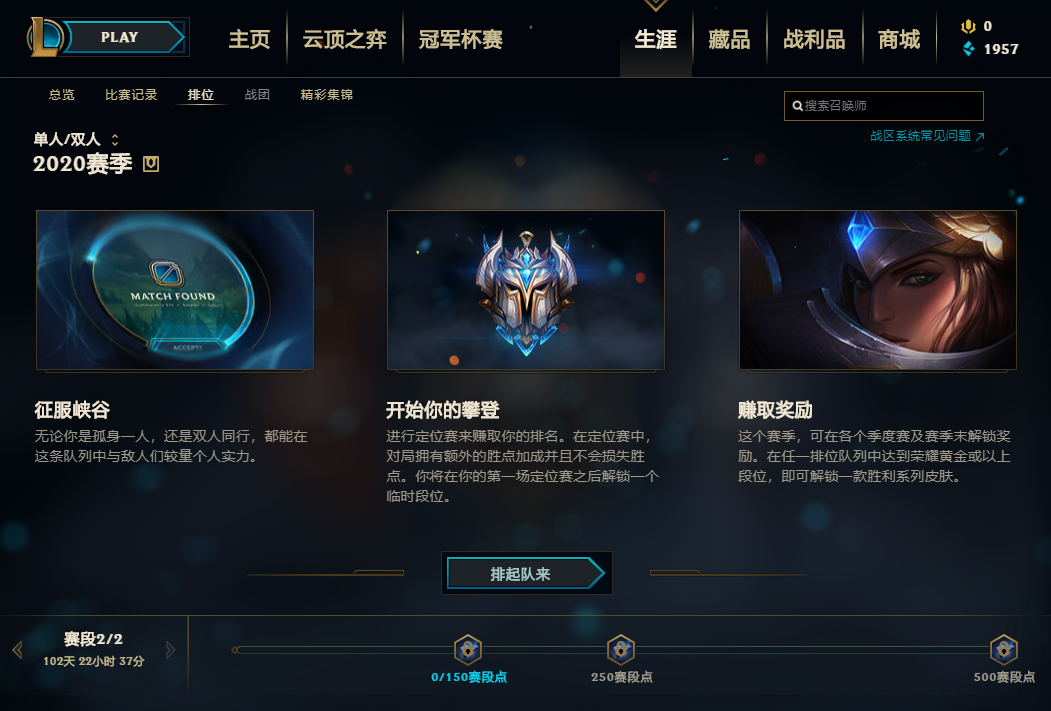Click the RP coin currency icon
This screenshot has height=711, width=1051.
[x=968, y=26]
